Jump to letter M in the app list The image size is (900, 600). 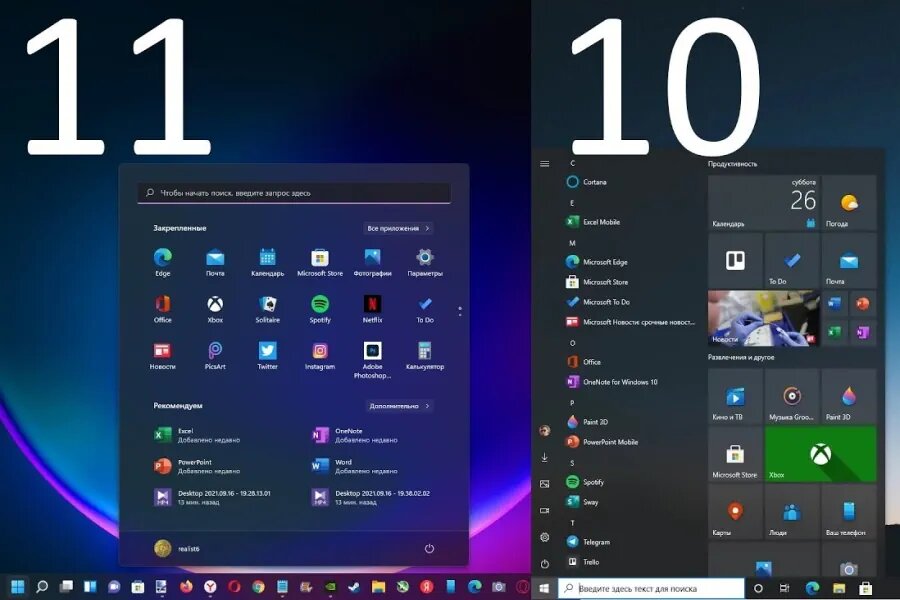pos(572,243)
